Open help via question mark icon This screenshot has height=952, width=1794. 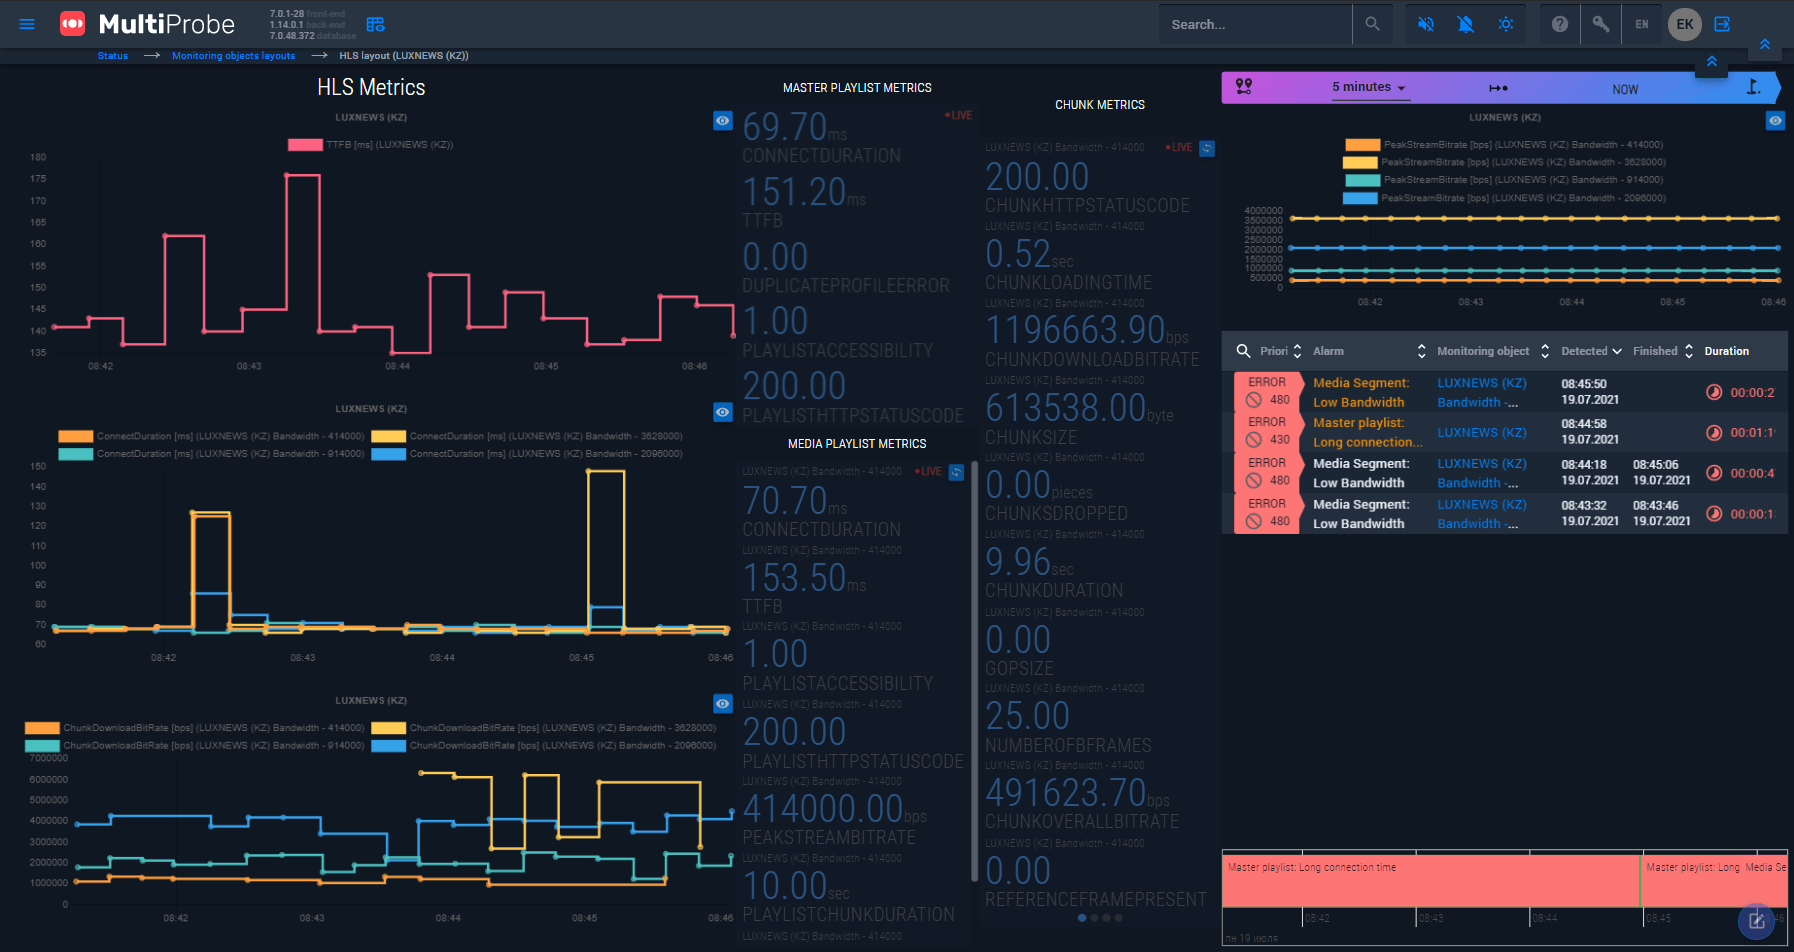[1560, 24]
